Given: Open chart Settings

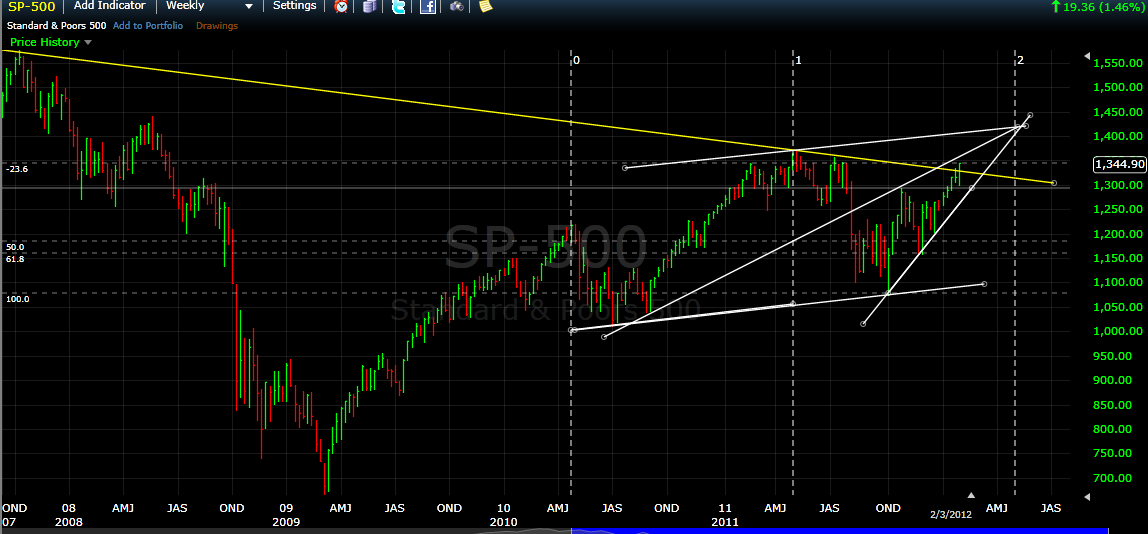Looking at the screenshot, I should [x=294, y=6].
